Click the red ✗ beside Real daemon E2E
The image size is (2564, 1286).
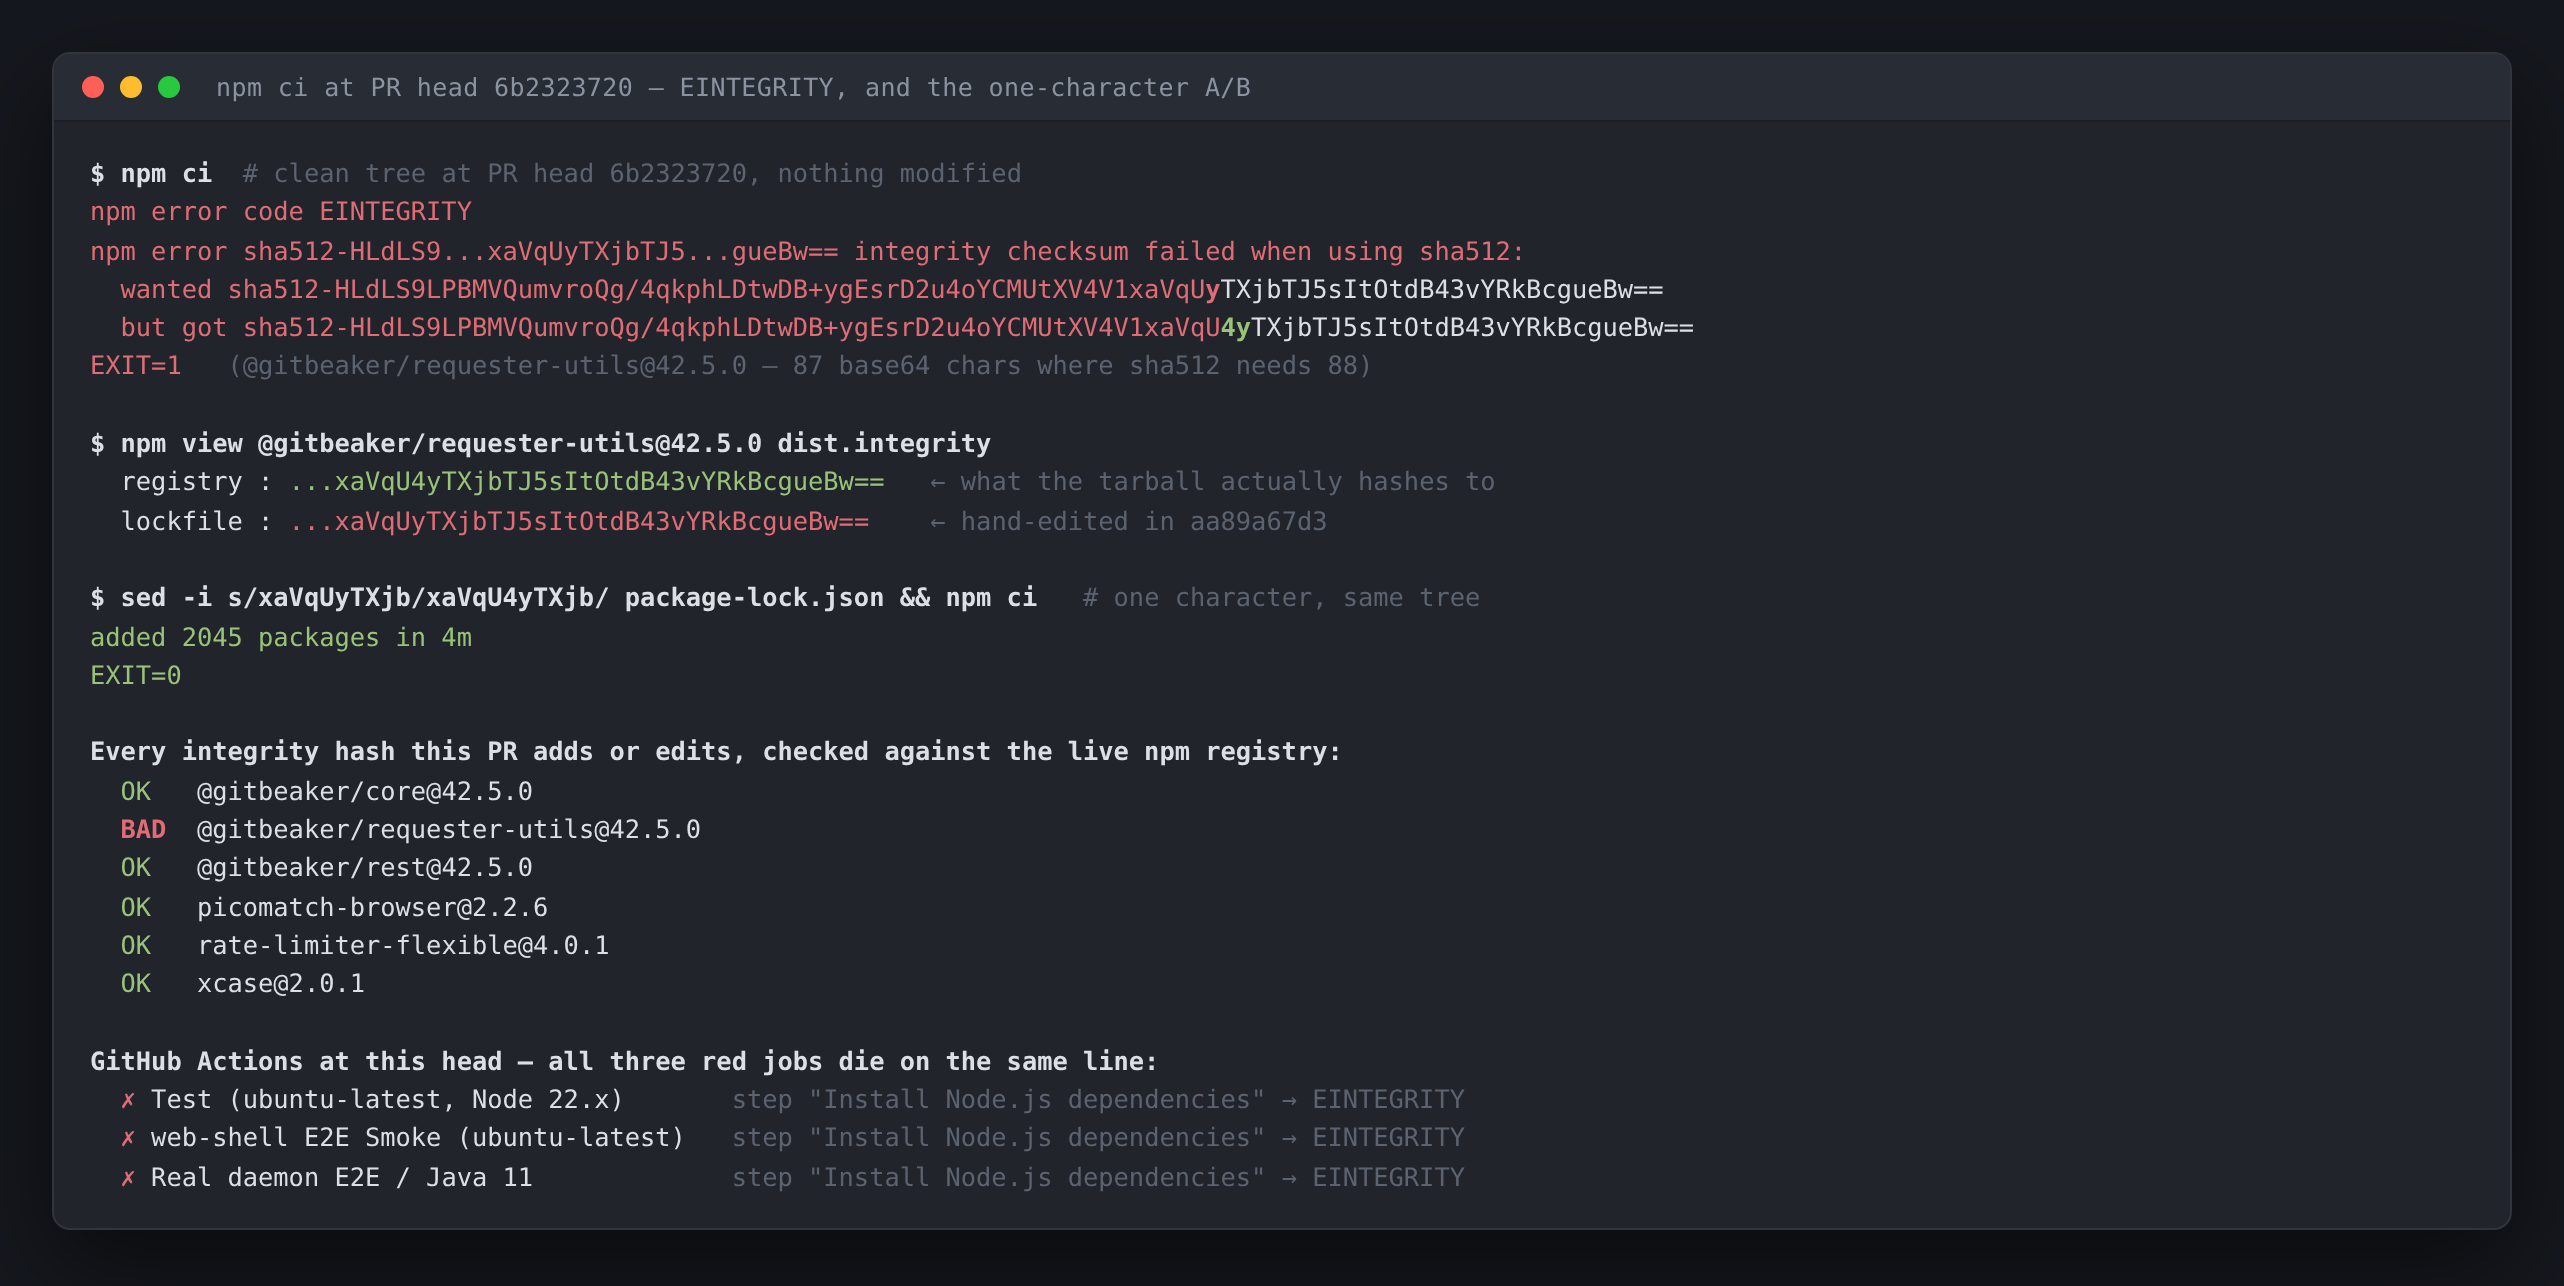click(128, 1178)
